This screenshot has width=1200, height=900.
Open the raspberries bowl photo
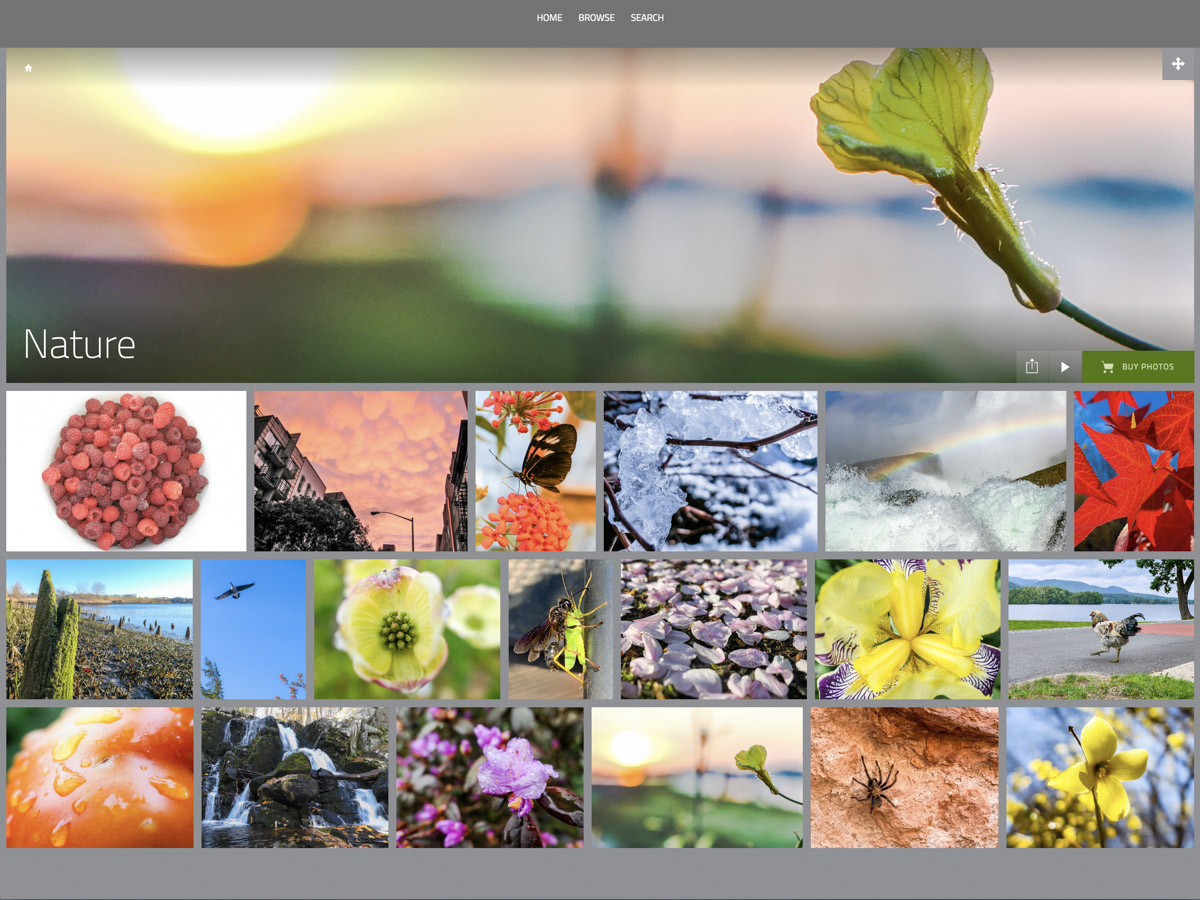[x=126, y=471]
